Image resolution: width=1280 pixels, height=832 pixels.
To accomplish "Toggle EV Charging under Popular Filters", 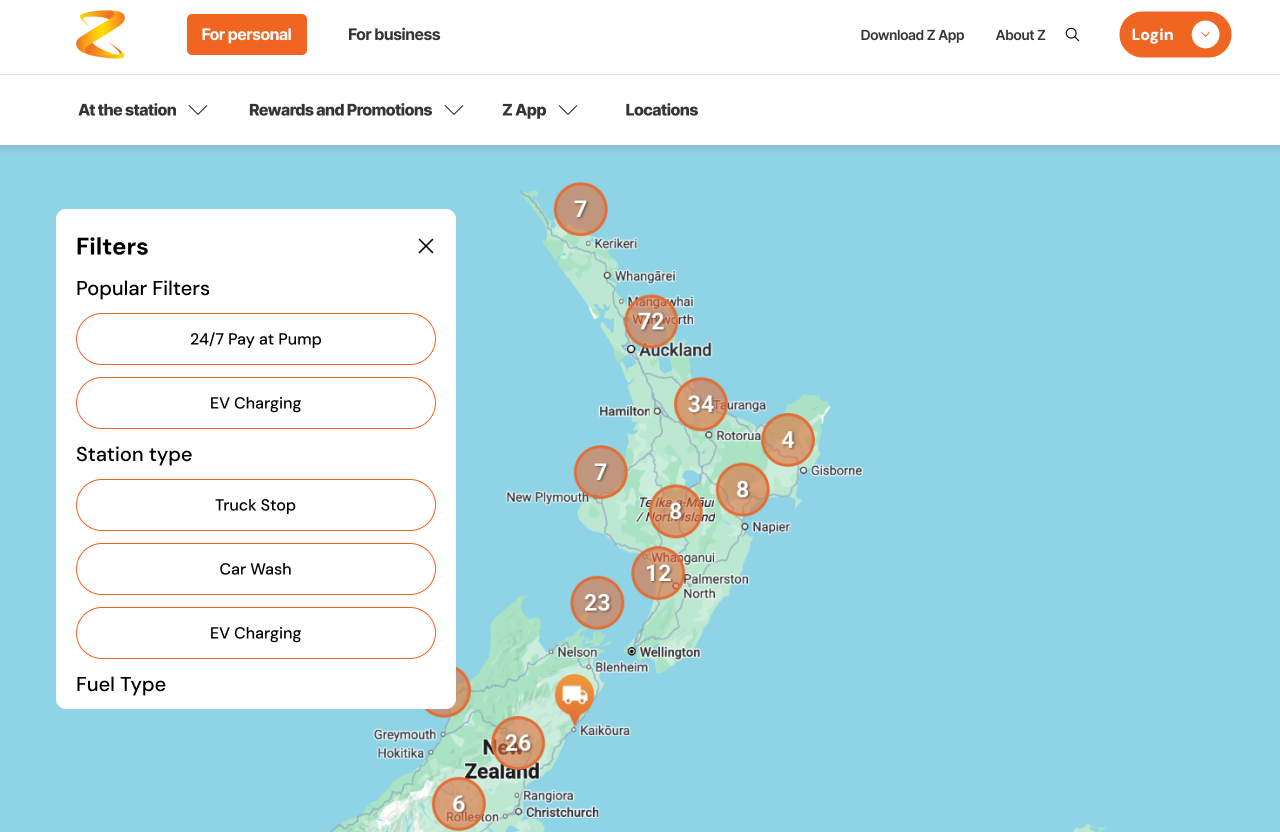I will [256, 403].
